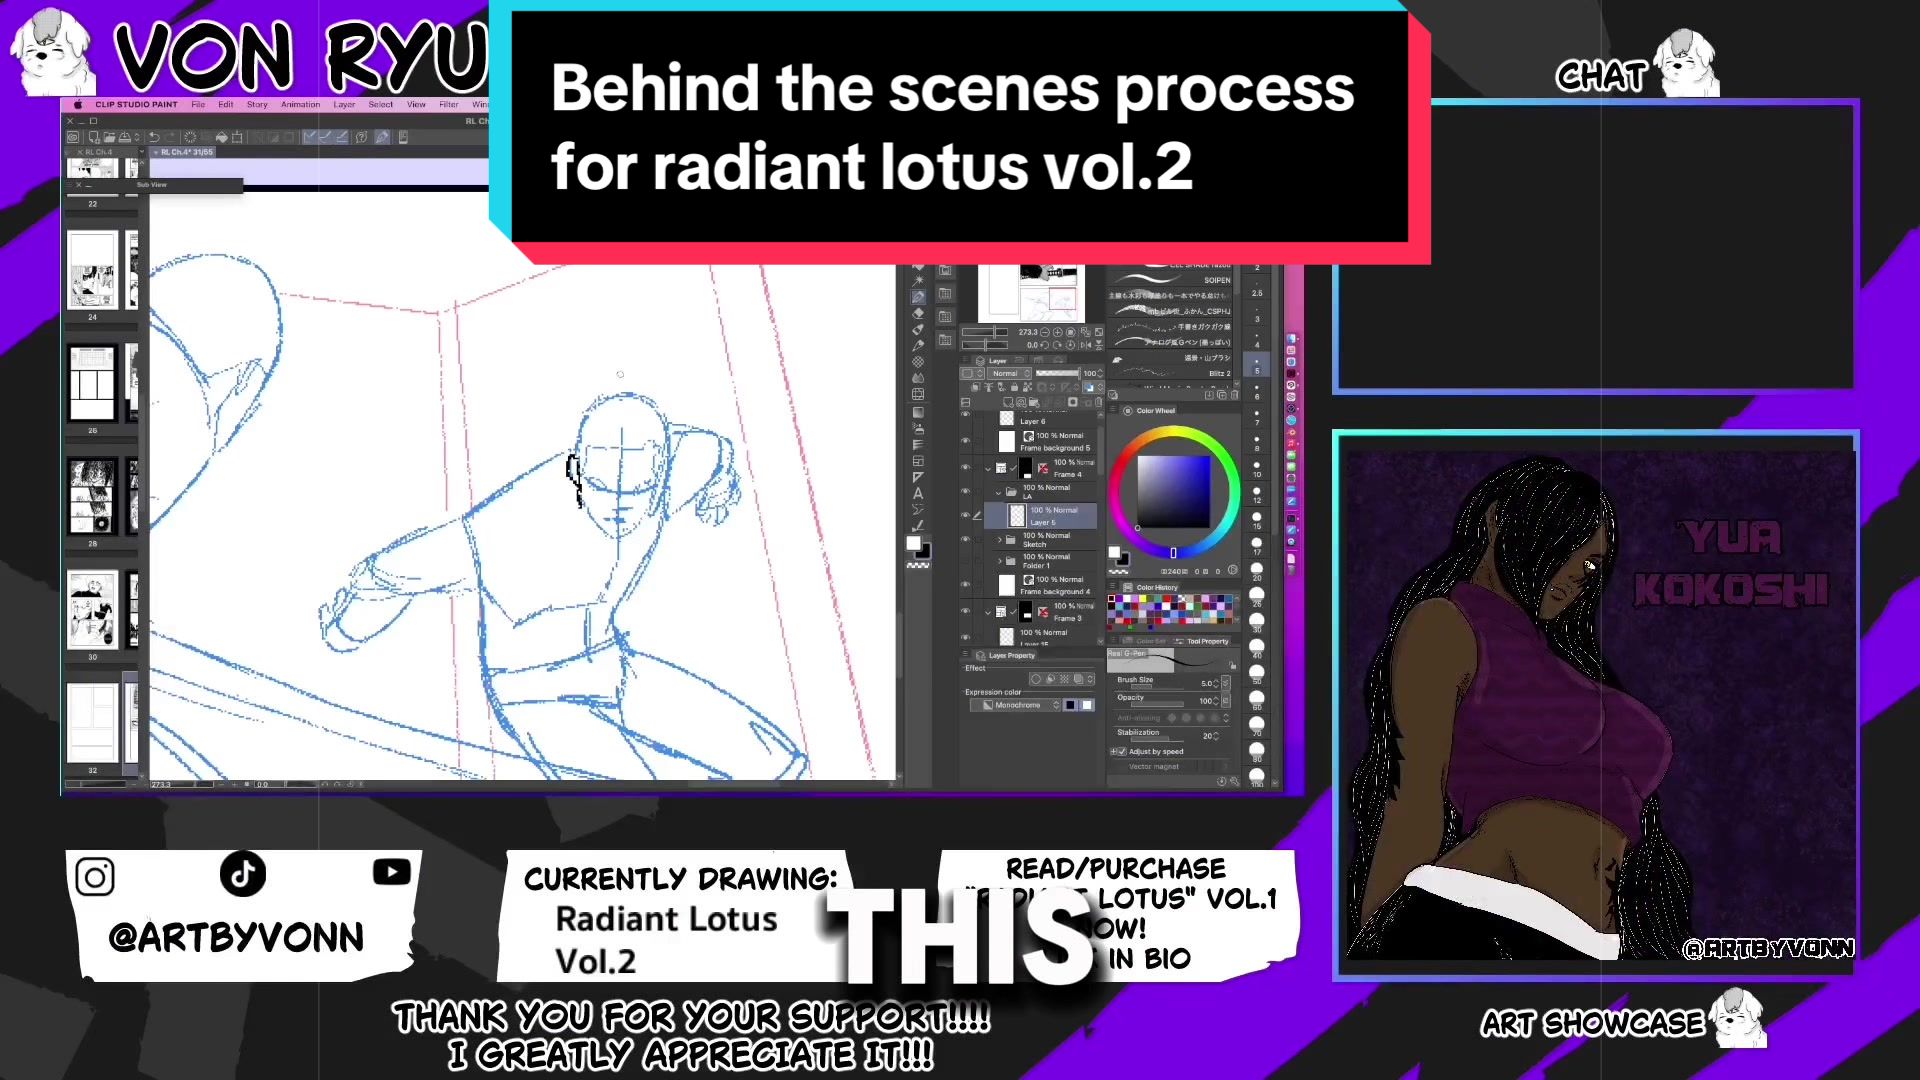Switch to RL Ch.4* 31/55 canvas tab
Viewport: 1920px width, 1080px height.
187,152
